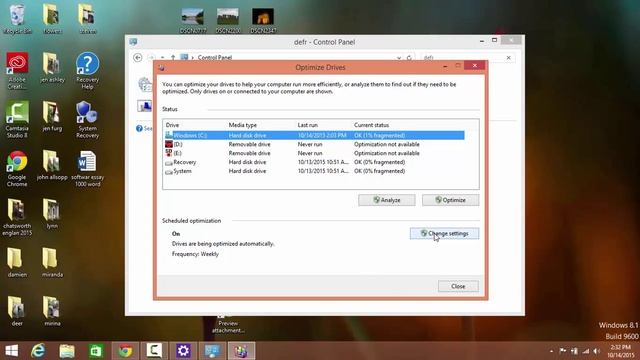Clear the Control Panel search box

(509, 58)
